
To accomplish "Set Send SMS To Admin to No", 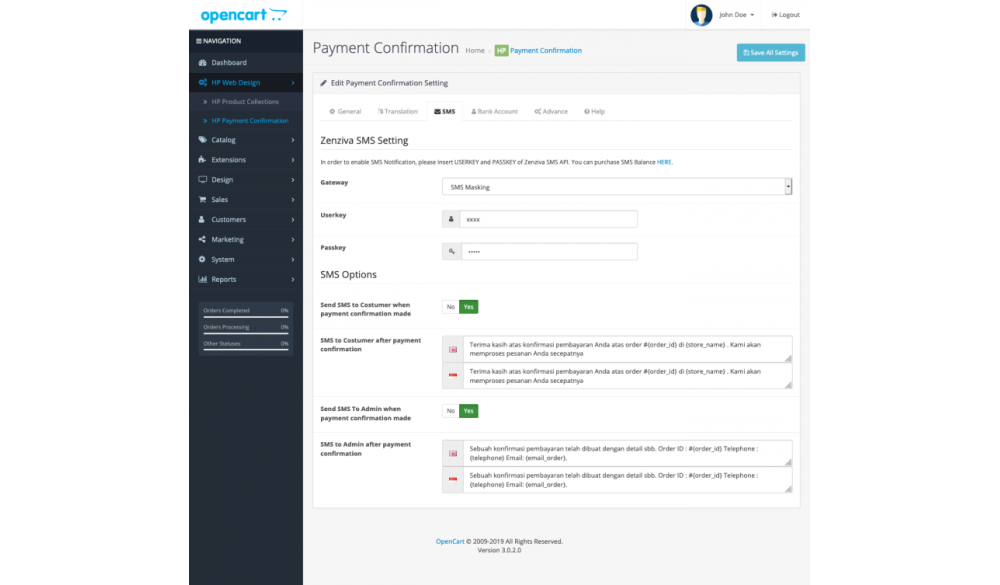I will coord(450,411).
